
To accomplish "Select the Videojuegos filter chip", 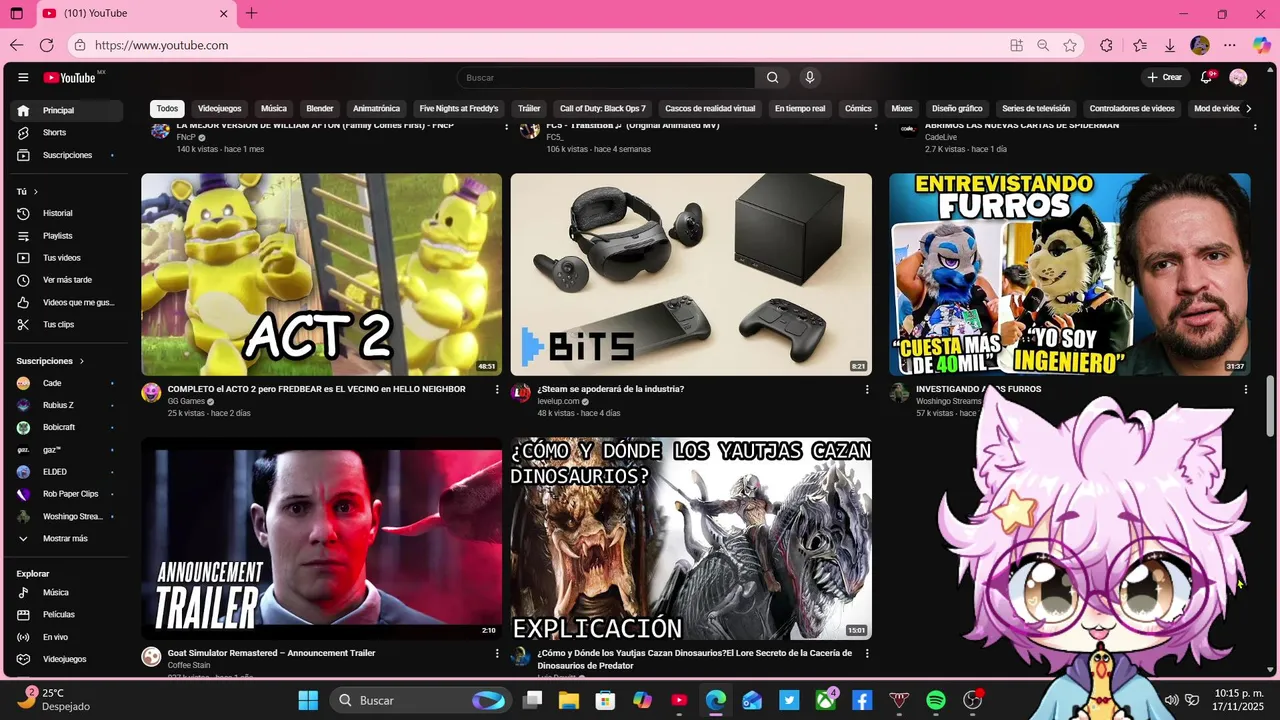I will click(x=219, y=108).
